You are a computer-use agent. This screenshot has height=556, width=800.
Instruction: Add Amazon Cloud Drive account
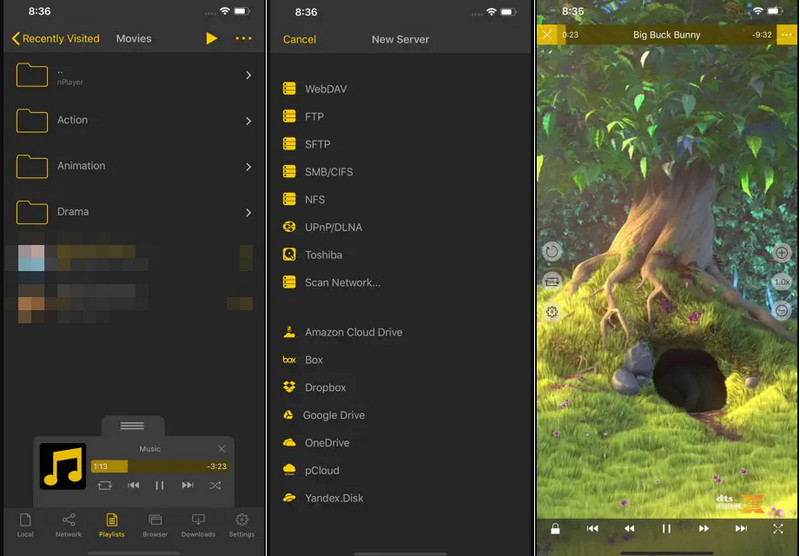tap(401, 332)
